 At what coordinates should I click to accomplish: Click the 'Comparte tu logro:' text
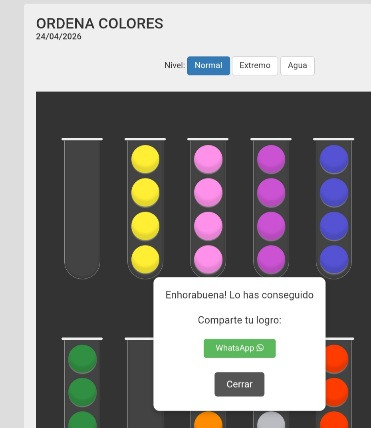(x=239, y=320)
